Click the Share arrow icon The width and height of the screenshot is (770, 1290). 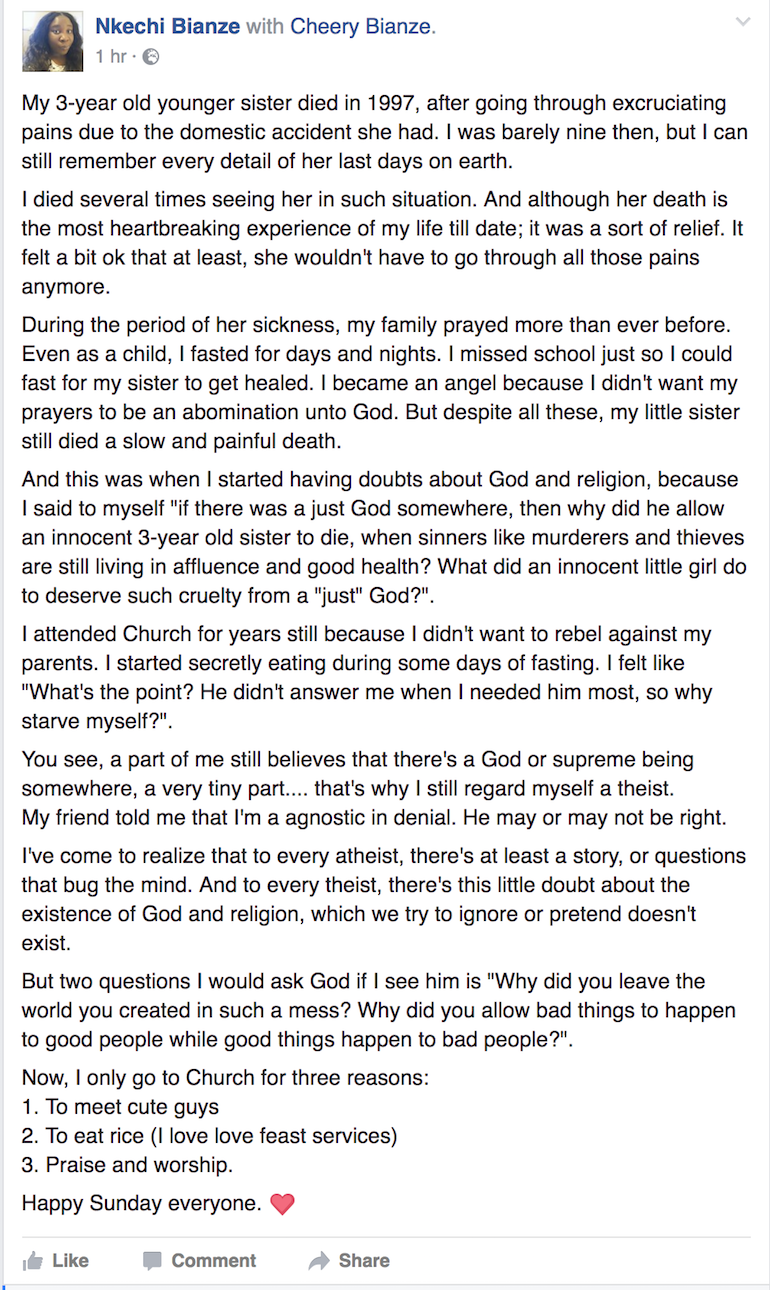coord(319,1261)
